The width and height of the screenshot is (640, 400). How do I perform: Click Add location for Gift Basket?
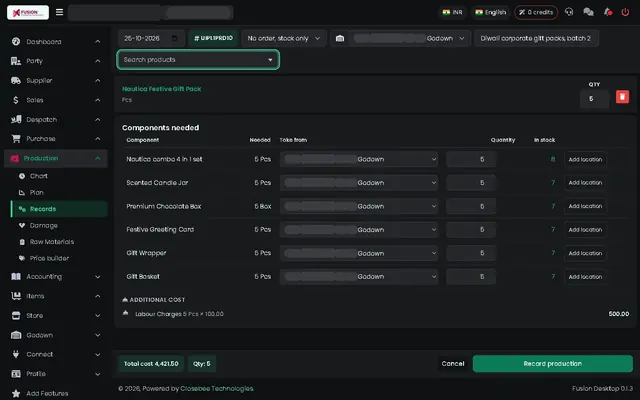pos(585,276)
